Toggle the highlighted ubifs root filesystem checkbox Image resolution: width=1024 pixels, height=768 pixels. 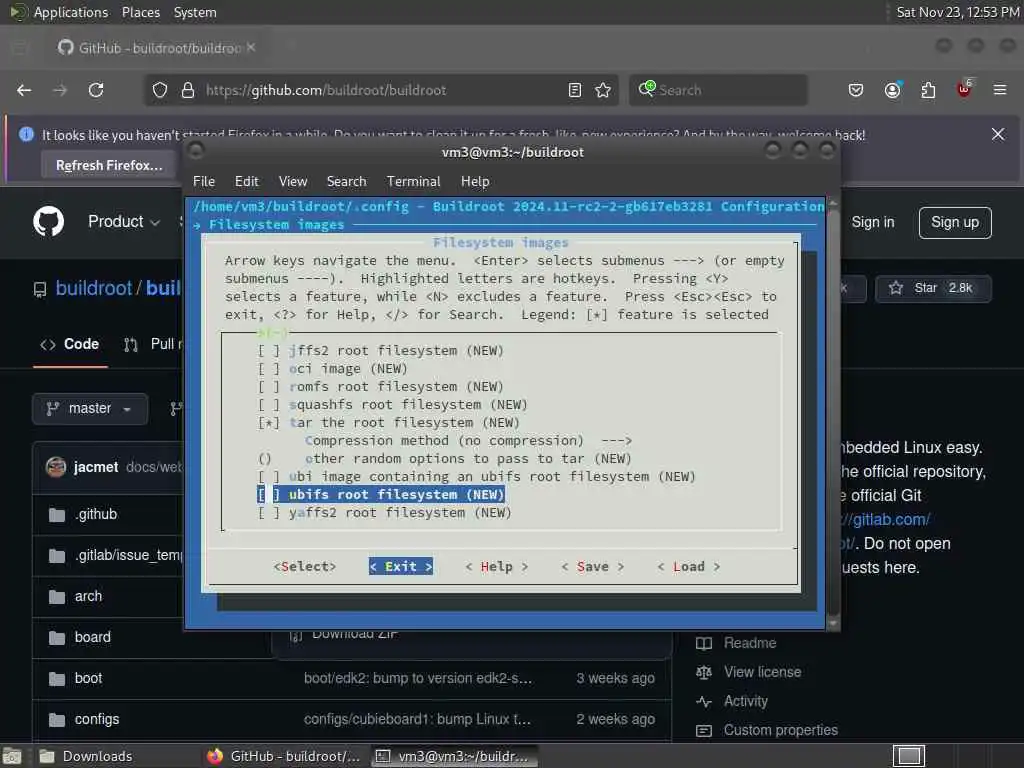[x=268, y=495]
